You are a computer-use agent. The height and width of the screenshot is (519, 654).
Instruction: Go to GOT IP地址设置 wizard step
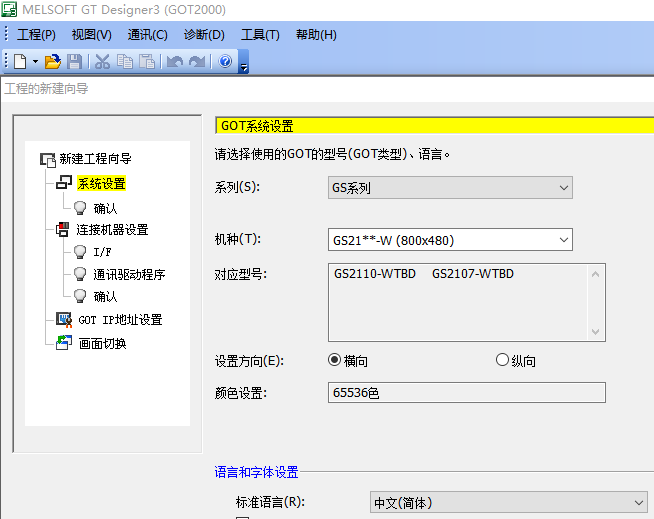119,320
